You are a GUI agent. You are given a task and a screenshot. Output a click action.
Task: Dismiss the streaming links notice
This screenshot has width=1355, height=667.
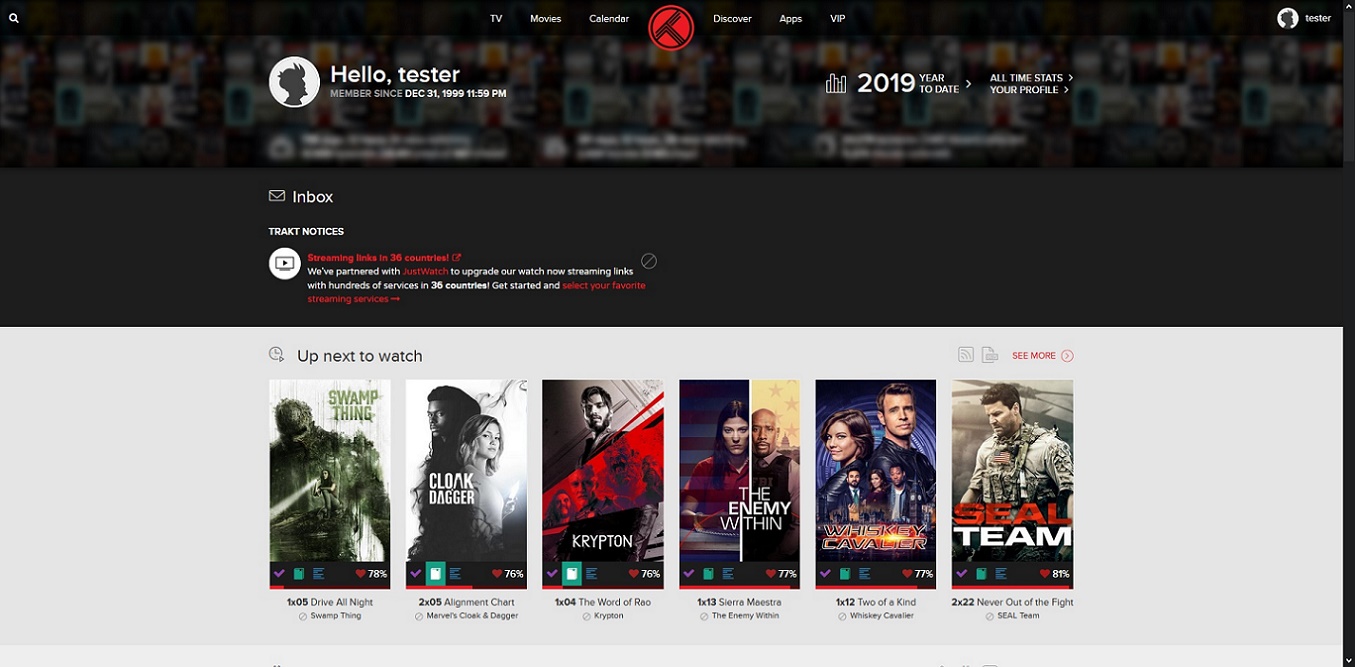click(649, 261)
